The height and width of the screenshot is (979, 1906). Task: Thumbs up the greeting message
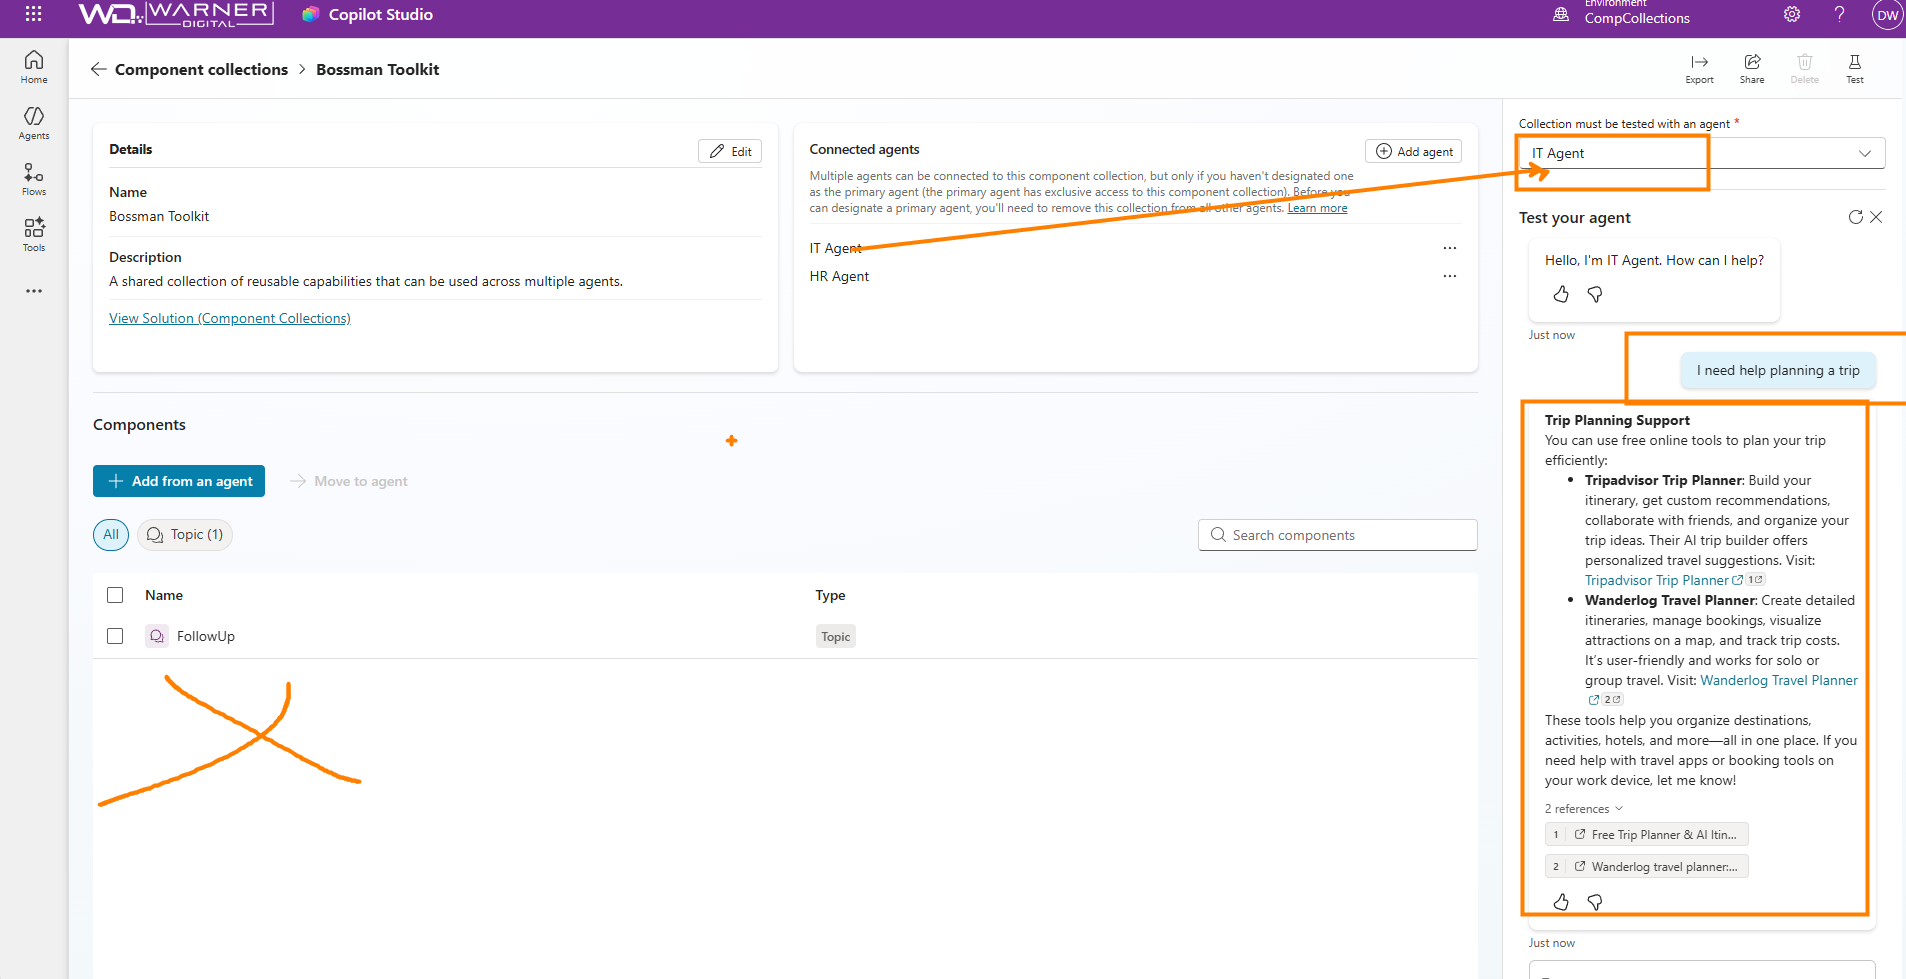click(1561, 294)
